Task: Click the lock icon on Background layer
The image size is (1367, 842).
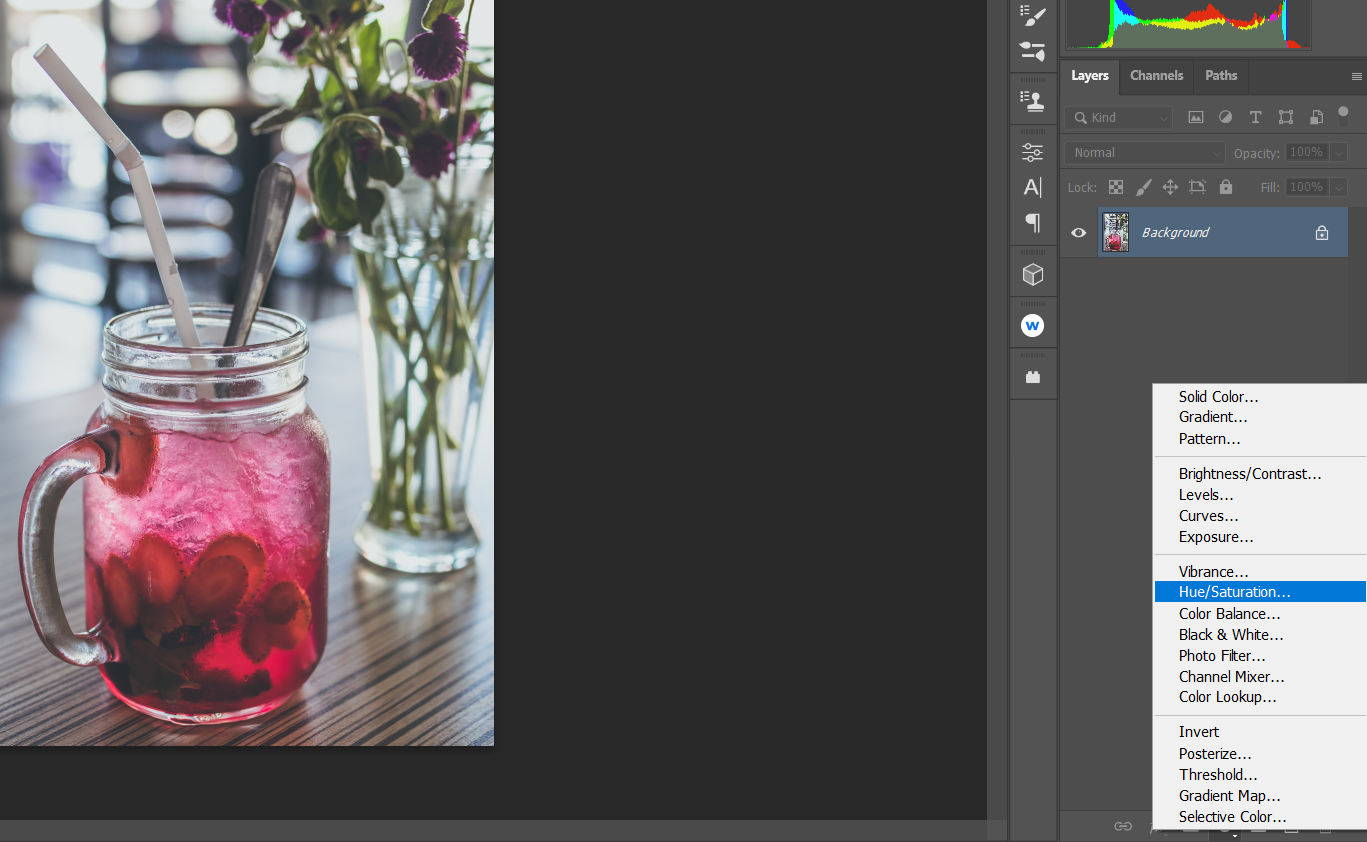Action: 1322,233
